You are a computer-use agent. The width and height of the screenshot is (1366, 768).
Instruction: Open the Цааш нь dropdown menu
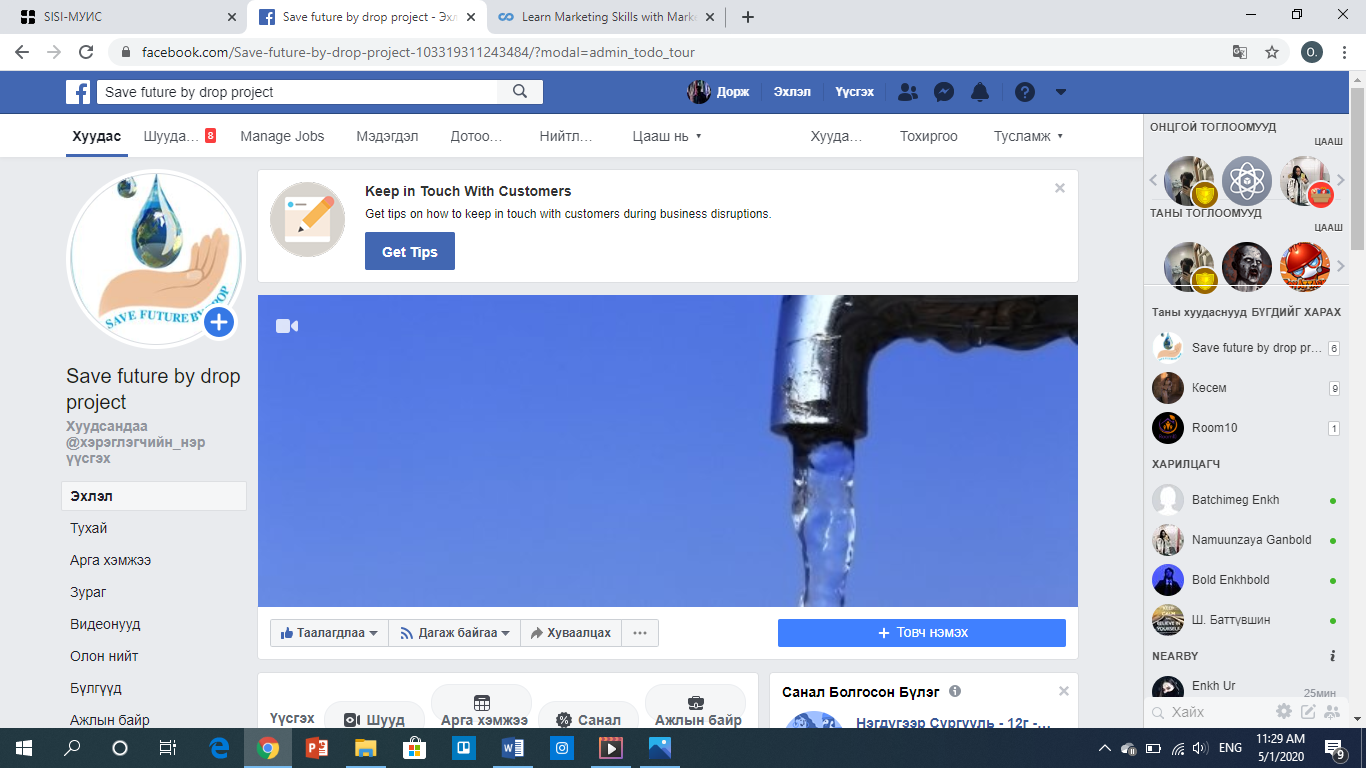click(667, 136)
